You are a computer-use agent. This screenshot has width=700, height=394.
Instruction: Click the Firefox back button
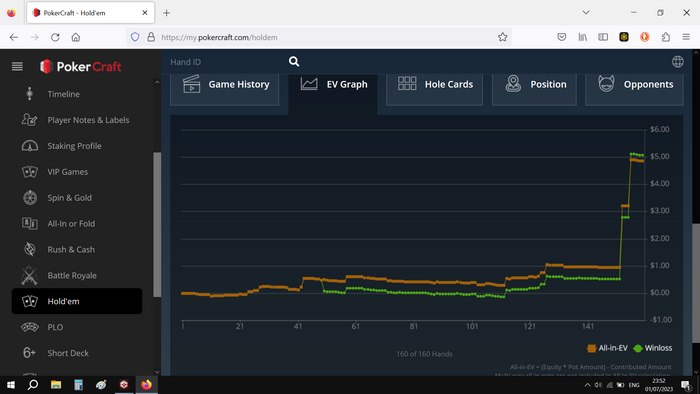click(x=14, y=37)
